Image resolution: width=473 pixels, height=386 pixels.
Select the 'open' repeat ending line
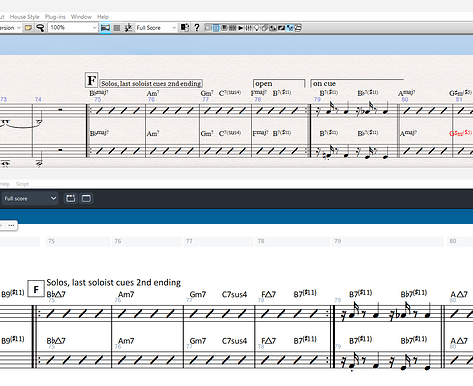click(279, 83)
